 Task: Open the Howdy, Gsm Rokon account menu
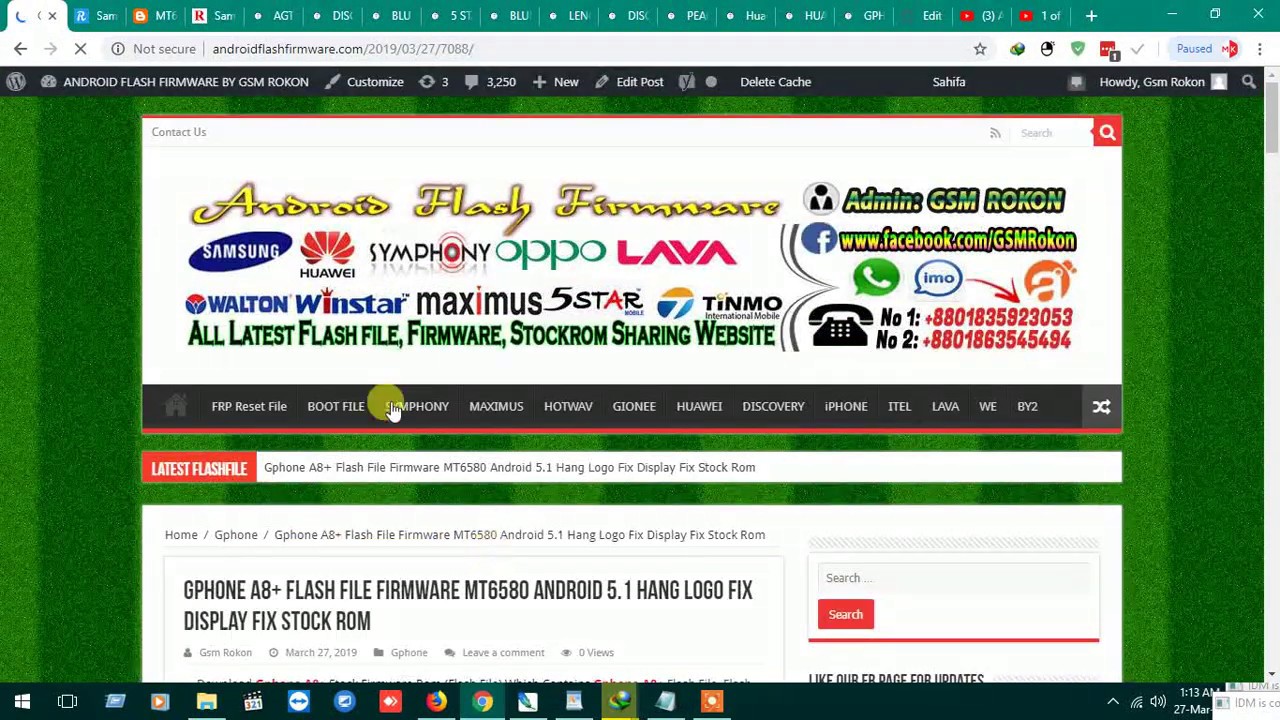[1162, 82]
